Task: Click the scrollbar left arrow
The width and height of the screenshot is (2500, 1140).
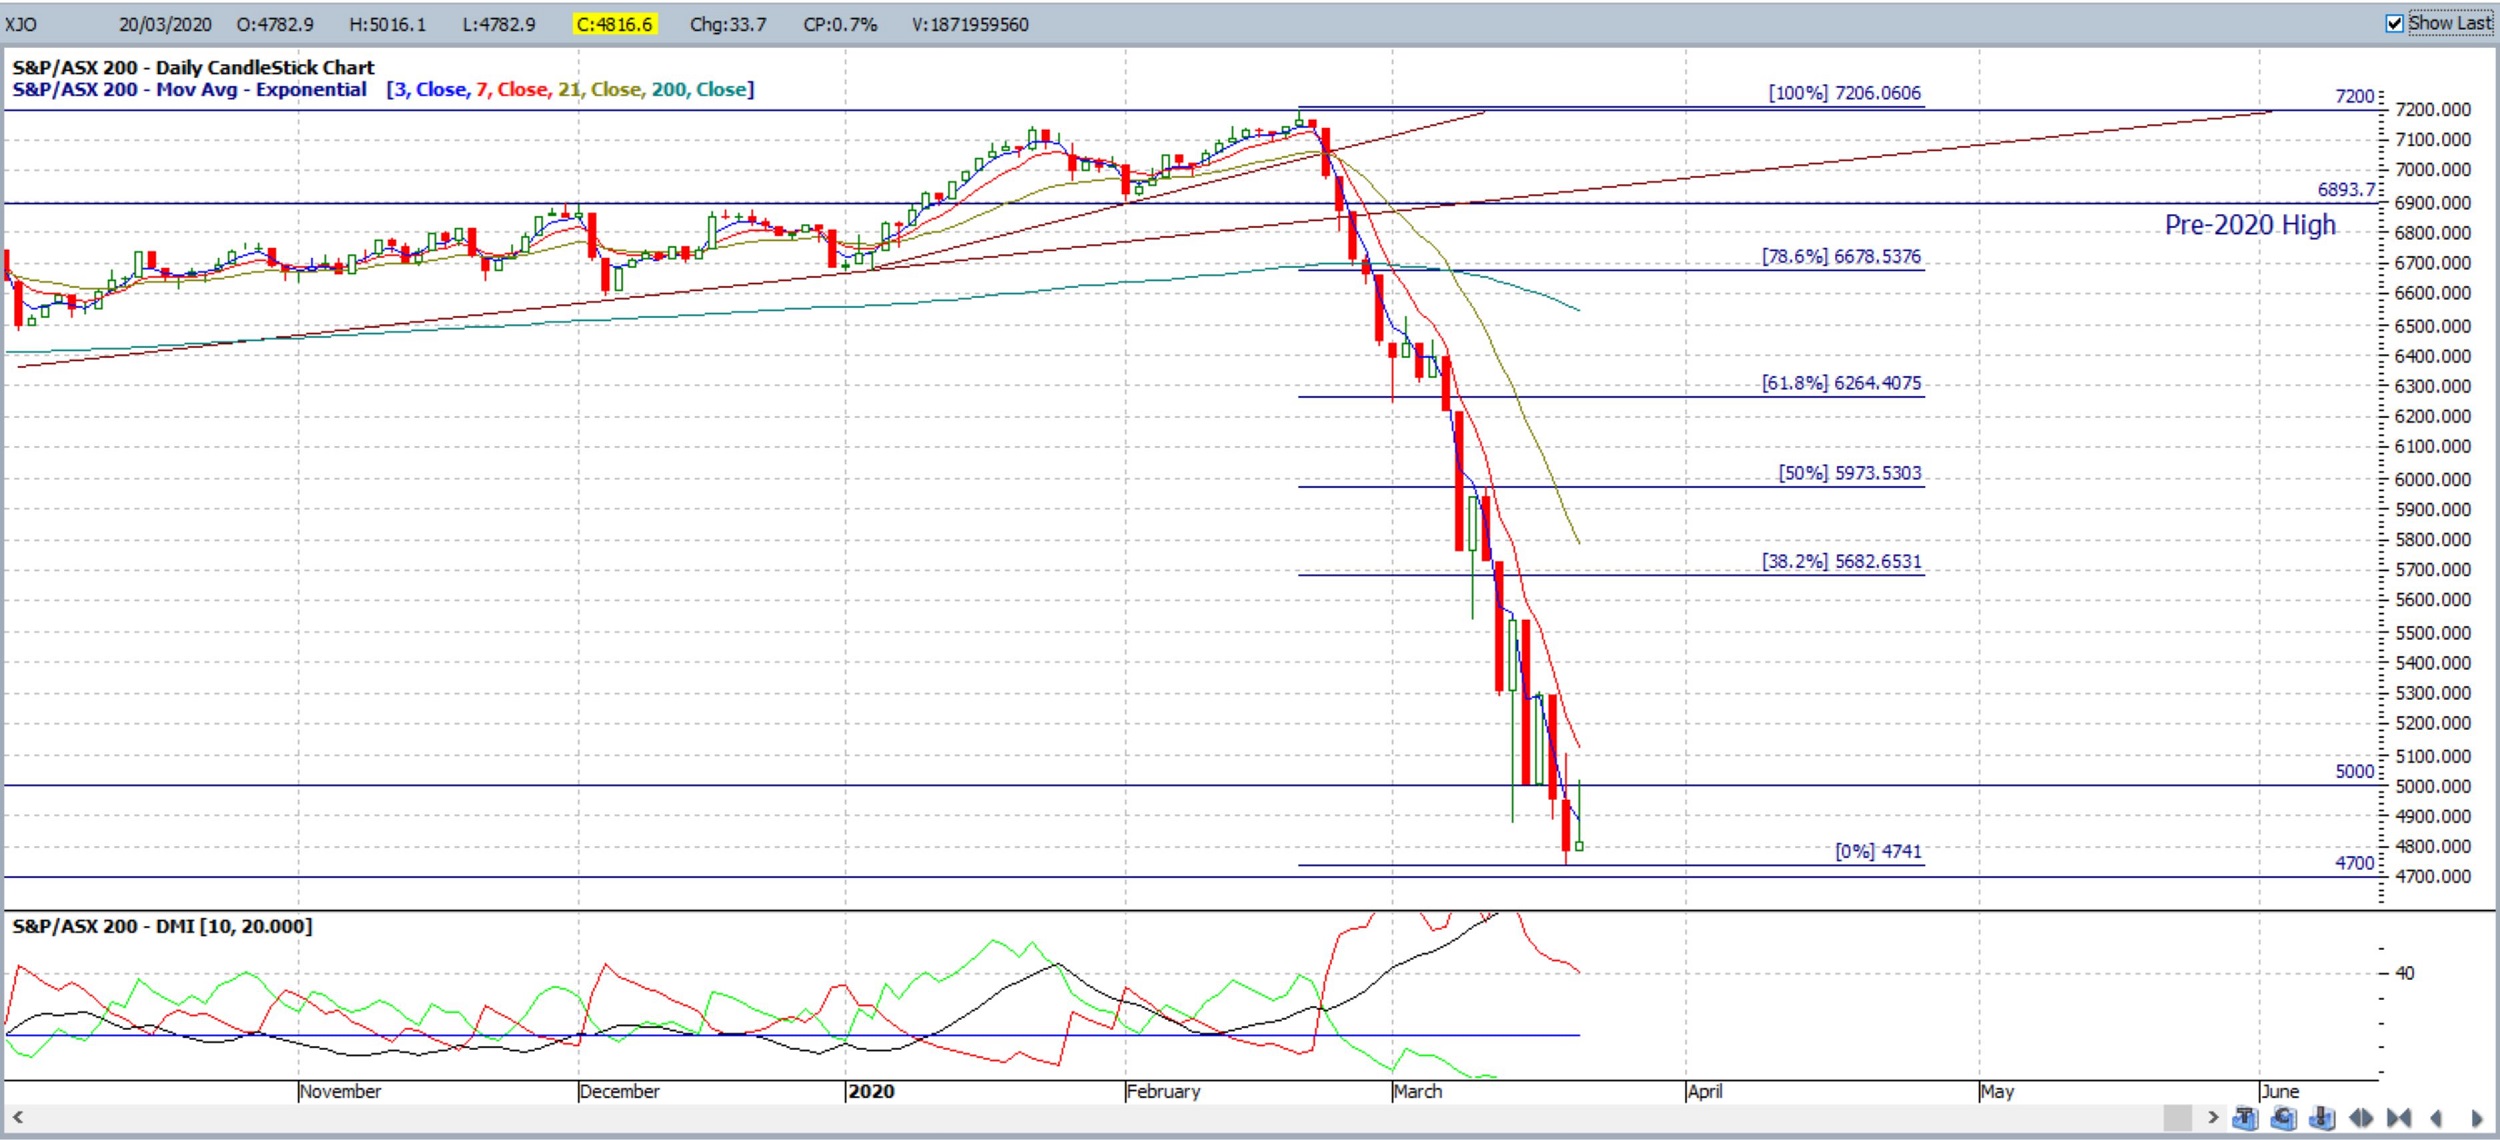Action: click(17, 1117)
